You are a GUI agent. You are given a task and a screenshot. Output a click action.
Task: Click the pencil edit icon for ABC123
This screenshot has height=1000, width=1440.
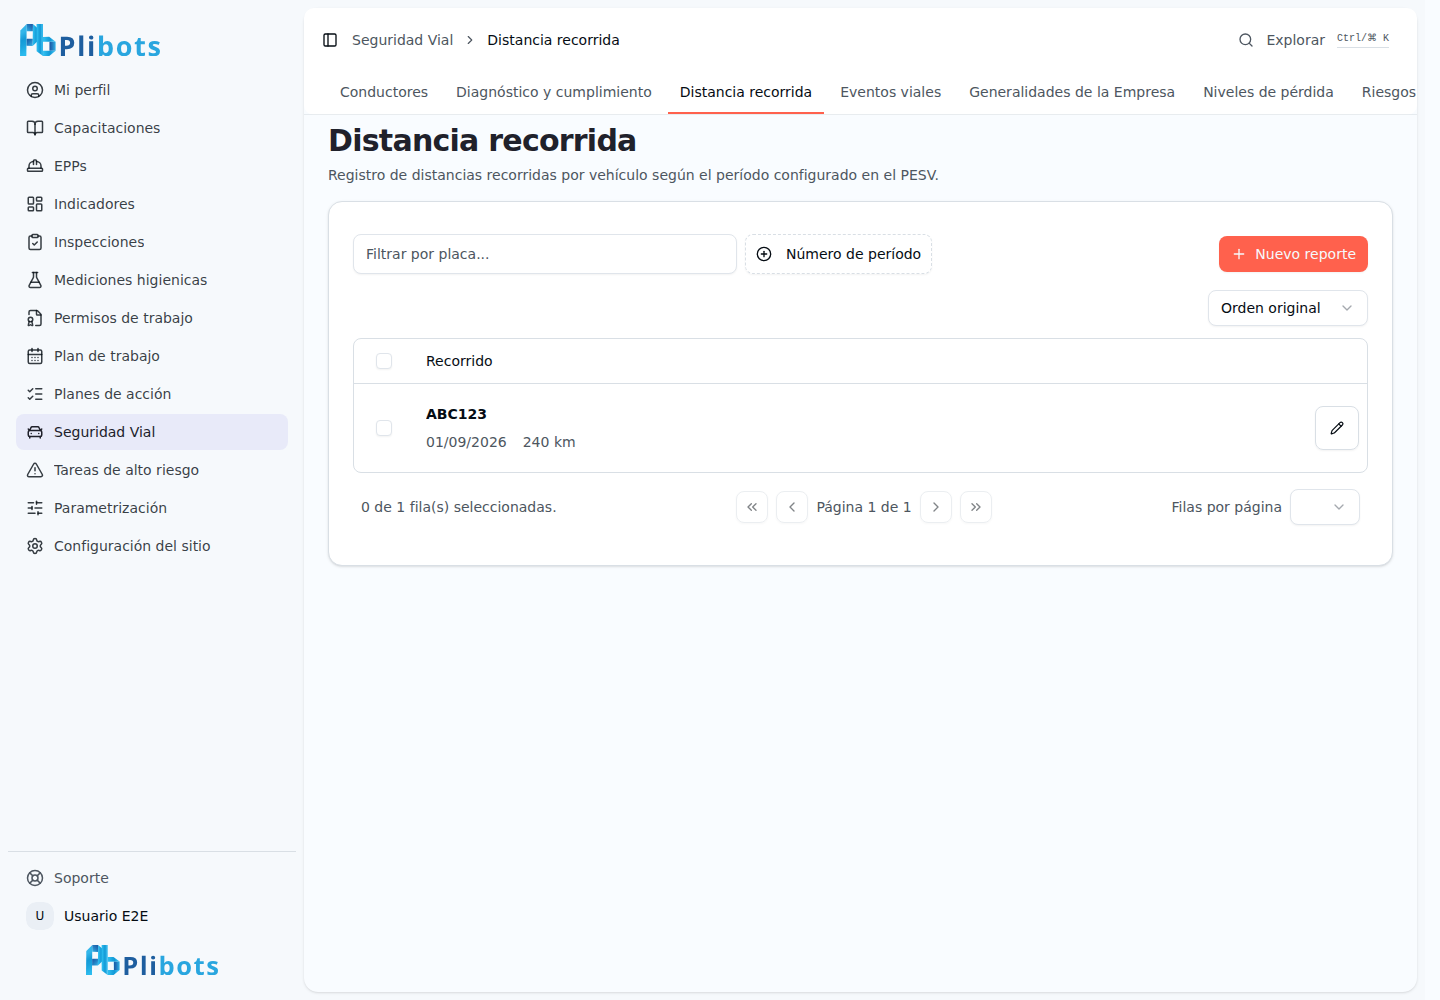[1336, 428]
